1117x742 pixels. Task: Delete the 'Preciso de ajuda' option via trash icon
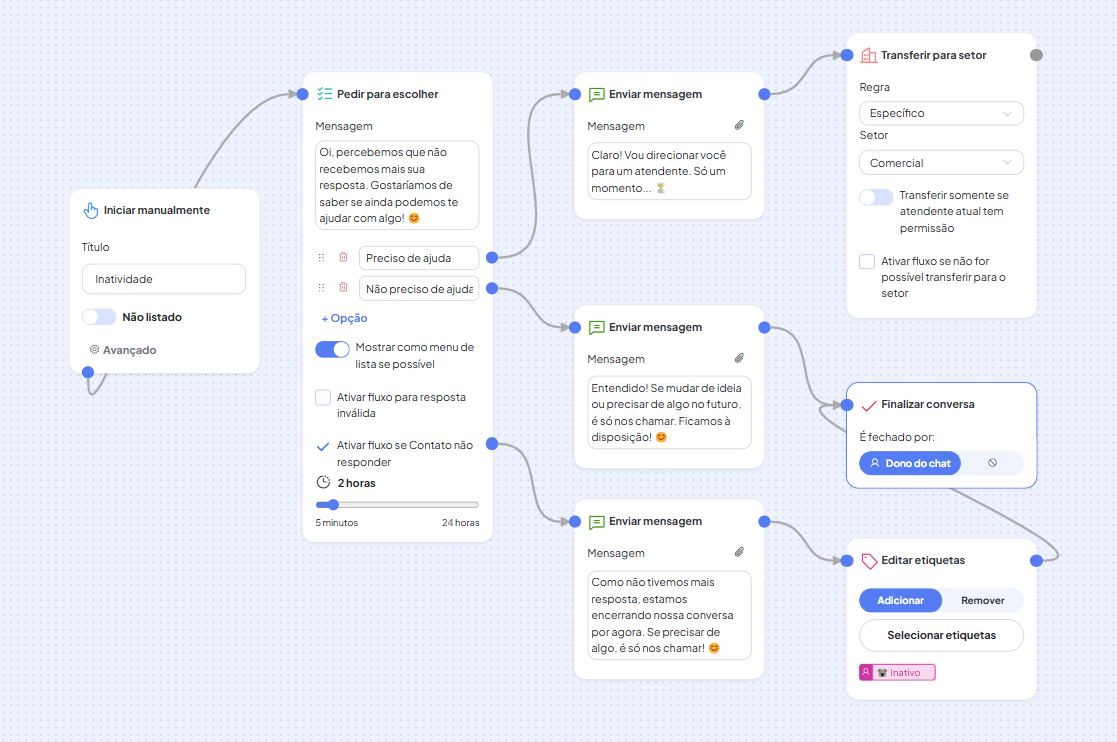pyautogui.click(x=343, y=258)
